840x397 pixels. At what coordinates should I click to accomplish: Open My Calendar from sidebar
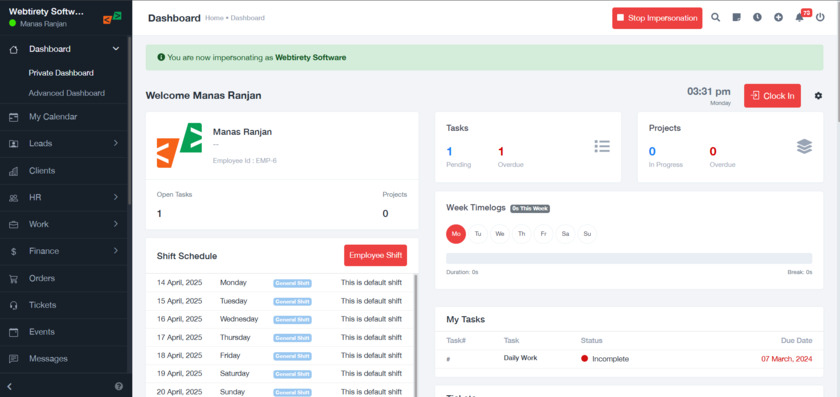(65, 117)
